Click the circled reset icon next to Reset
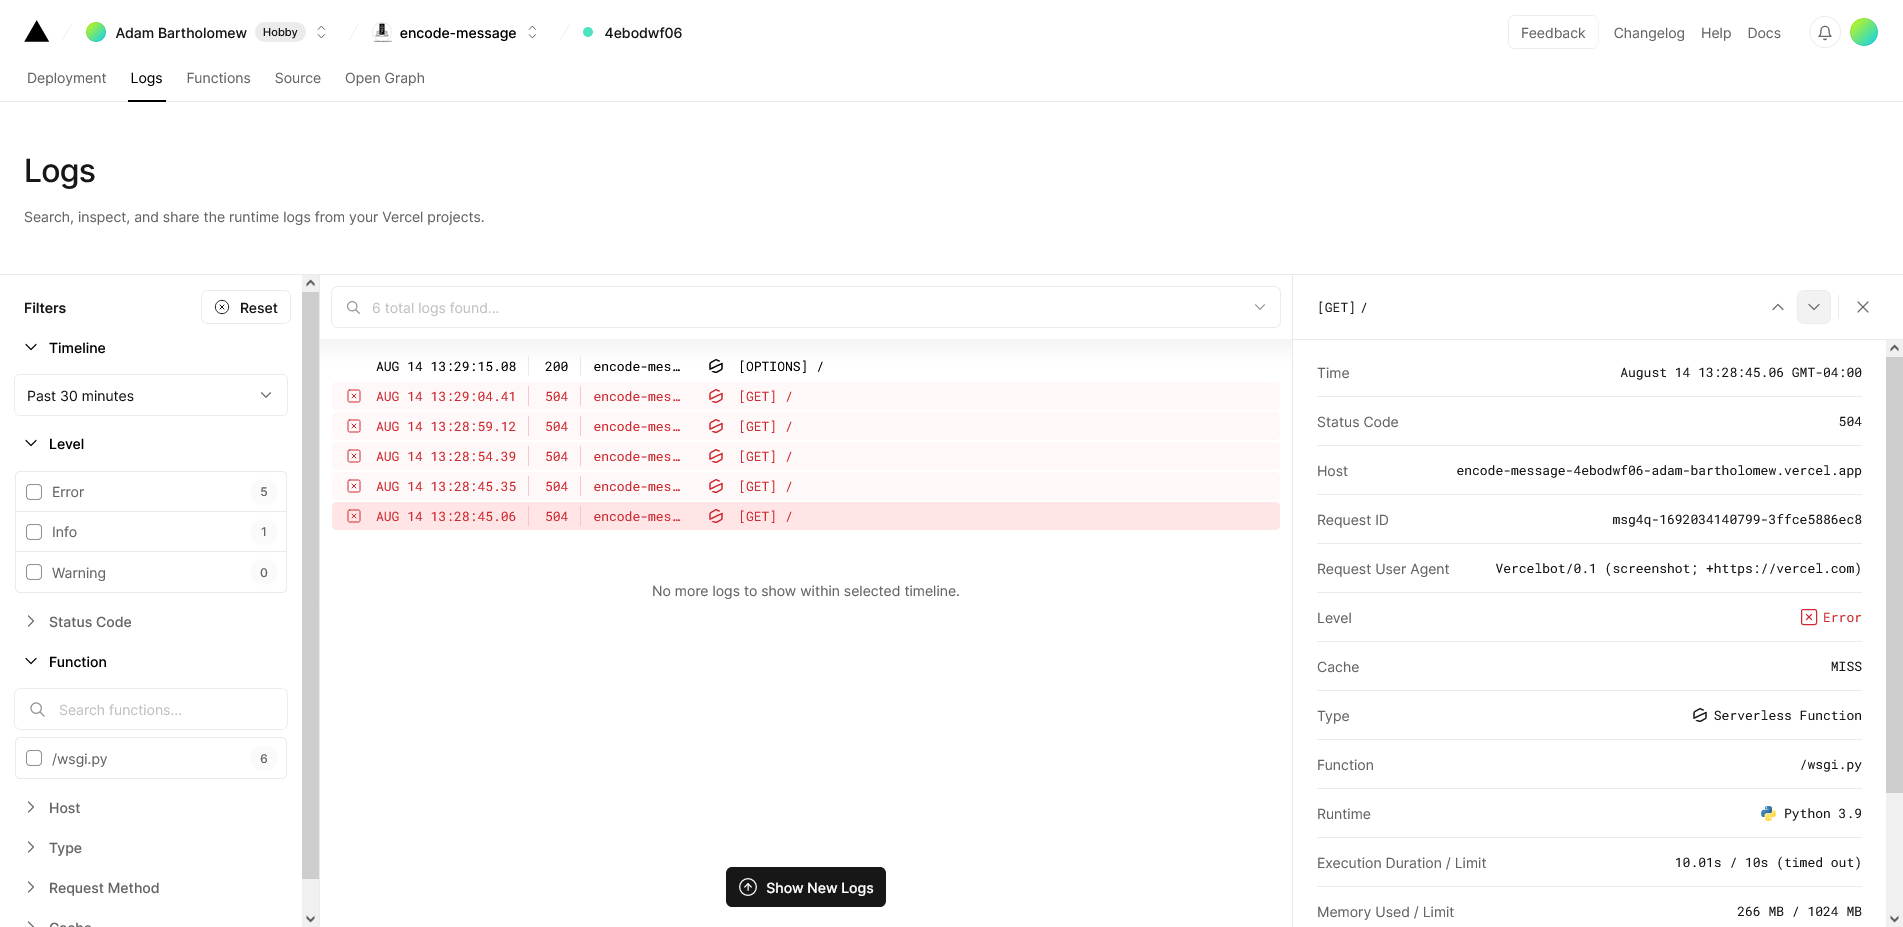The width and height of the screenshot is (1903, 927). (222, 307)
